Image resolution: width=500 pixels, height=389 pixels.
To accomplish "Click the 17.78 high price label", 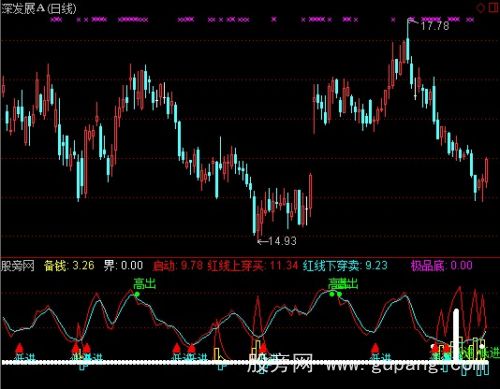I will [x=435, y=26].
